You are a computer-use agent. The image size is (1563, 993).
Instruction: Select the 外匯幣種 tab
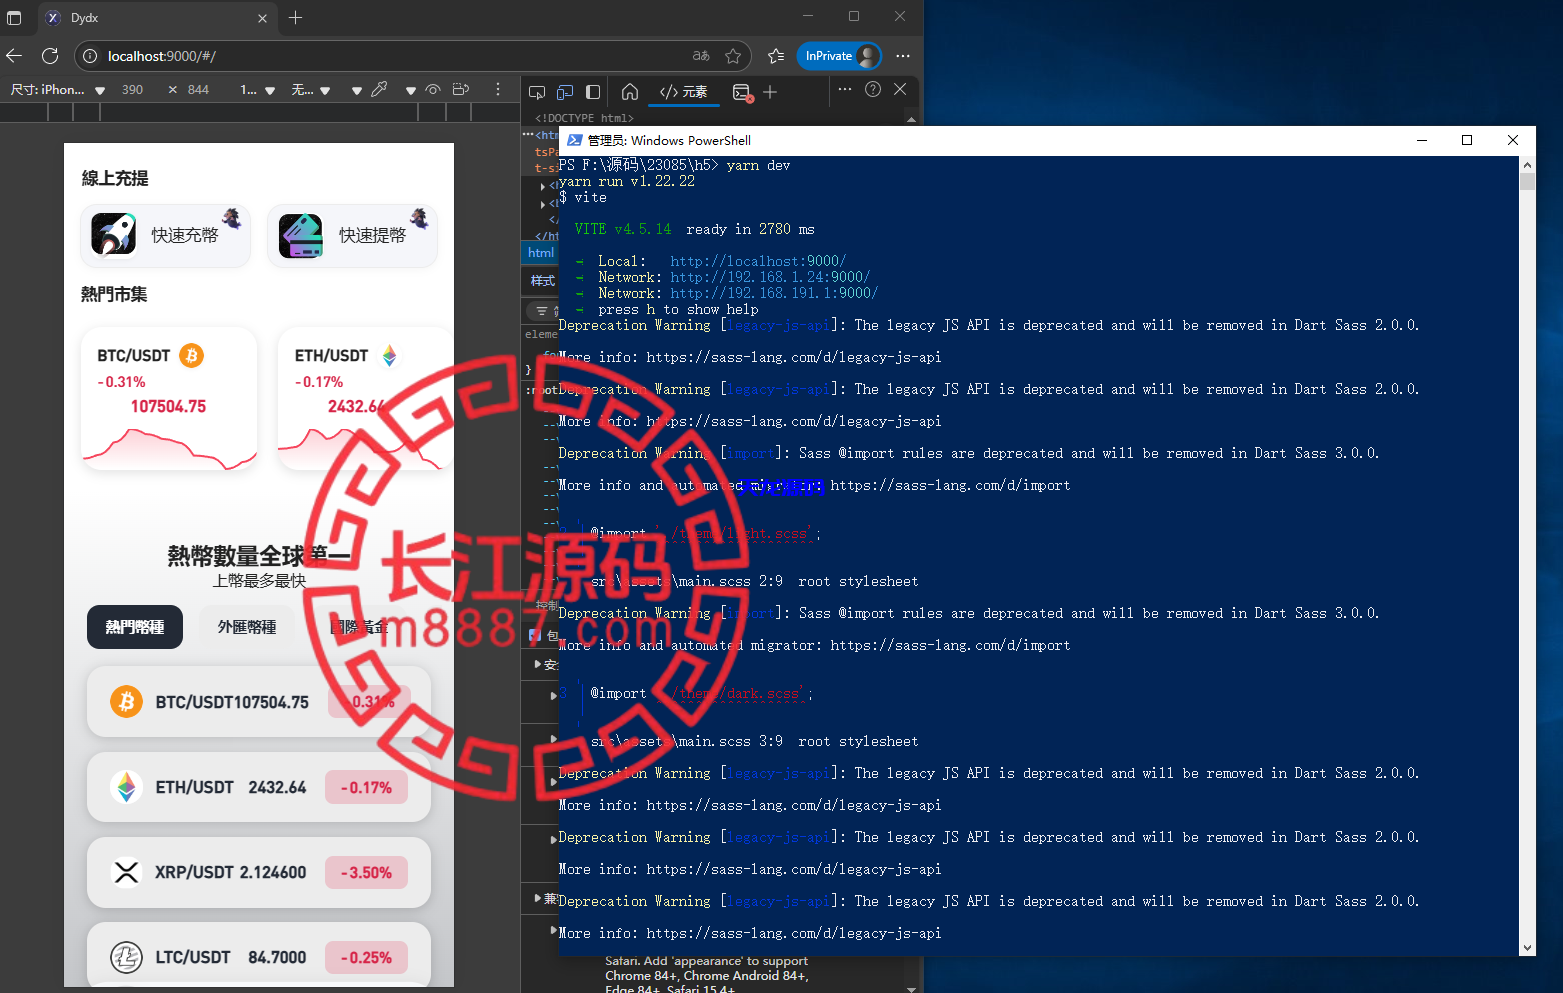(x=247, y=627)
